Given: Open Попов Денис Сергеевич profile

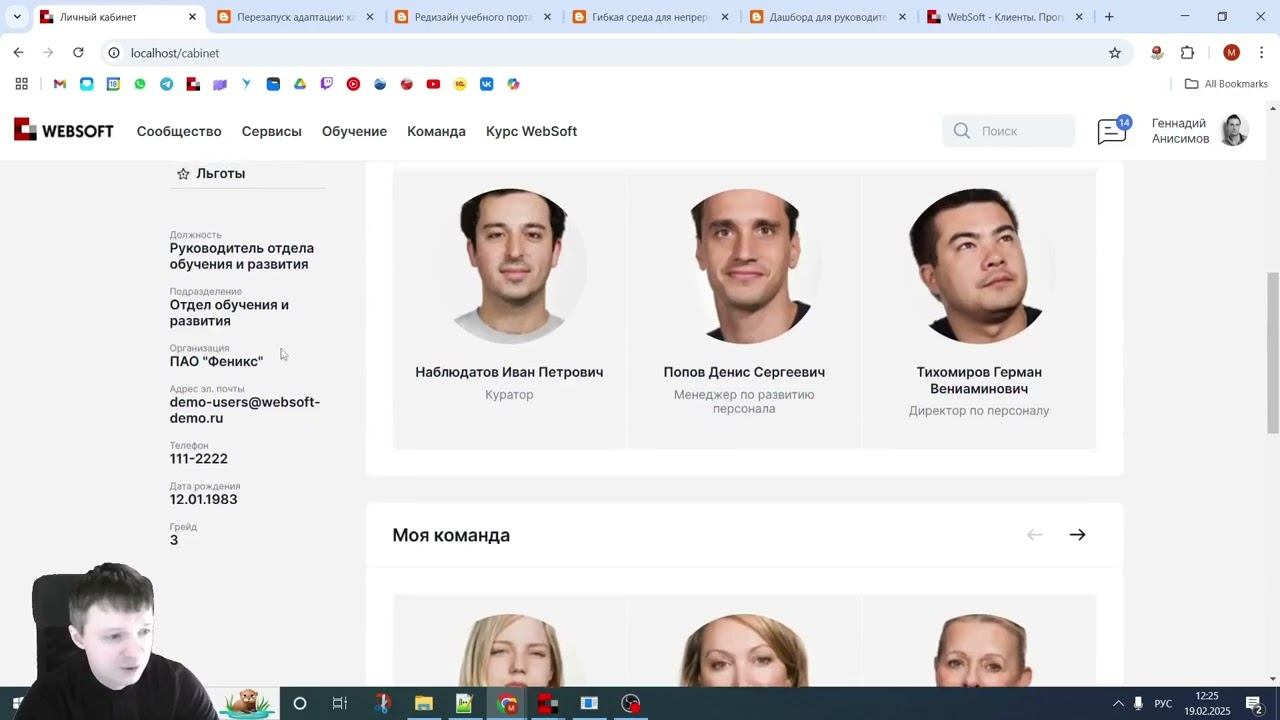Looking at the screenshot, I should (x=744, y=372).
